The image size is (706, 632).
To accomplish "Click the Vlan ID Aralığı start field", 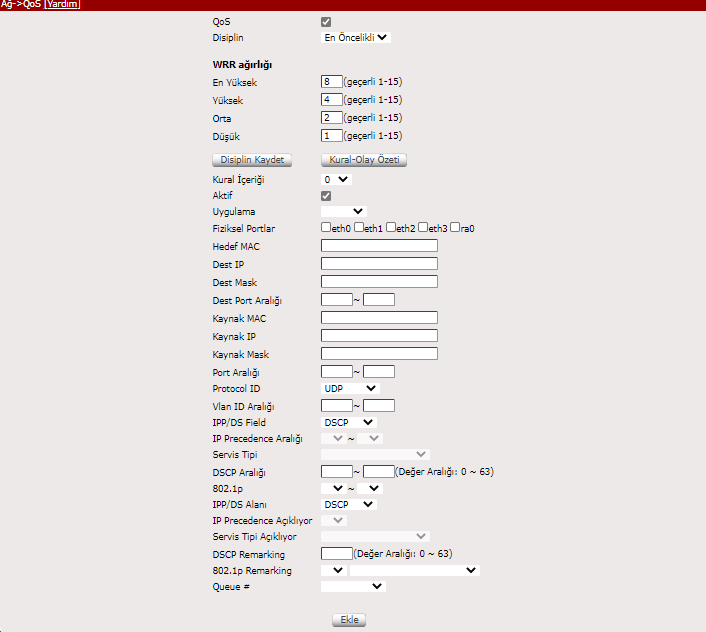I will (337, 406).
